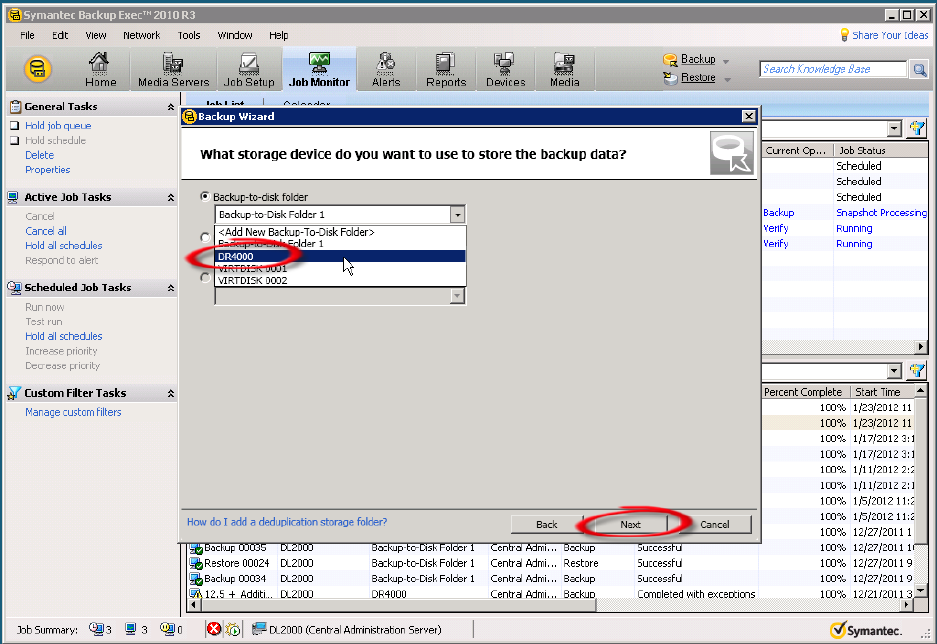This screenshot has height=644, width=937.
Task: Click the Scheduled Job Tasks icon
Action: point(14,288)
